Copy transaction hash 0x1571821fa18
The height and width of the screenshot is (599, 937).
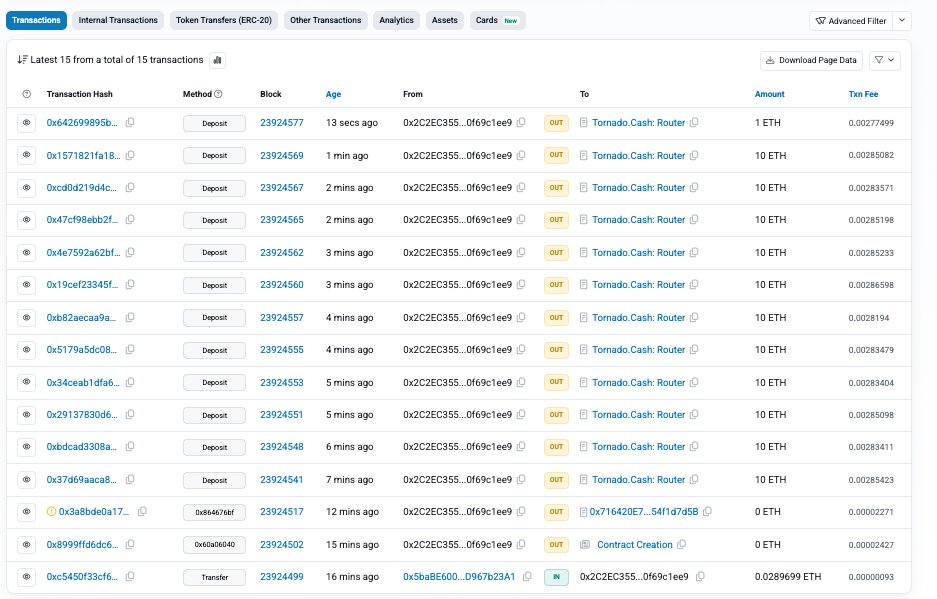130,155
